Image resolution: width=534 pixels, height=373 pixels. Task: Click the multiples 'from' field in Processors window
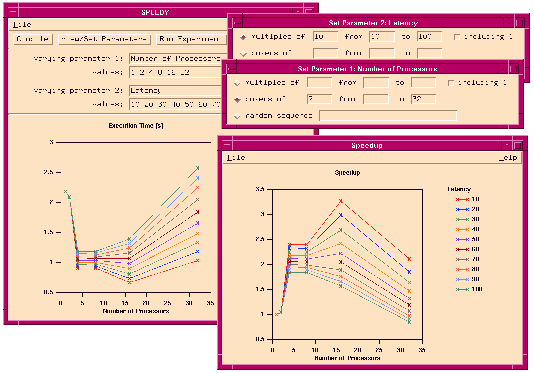coord(376,82)
